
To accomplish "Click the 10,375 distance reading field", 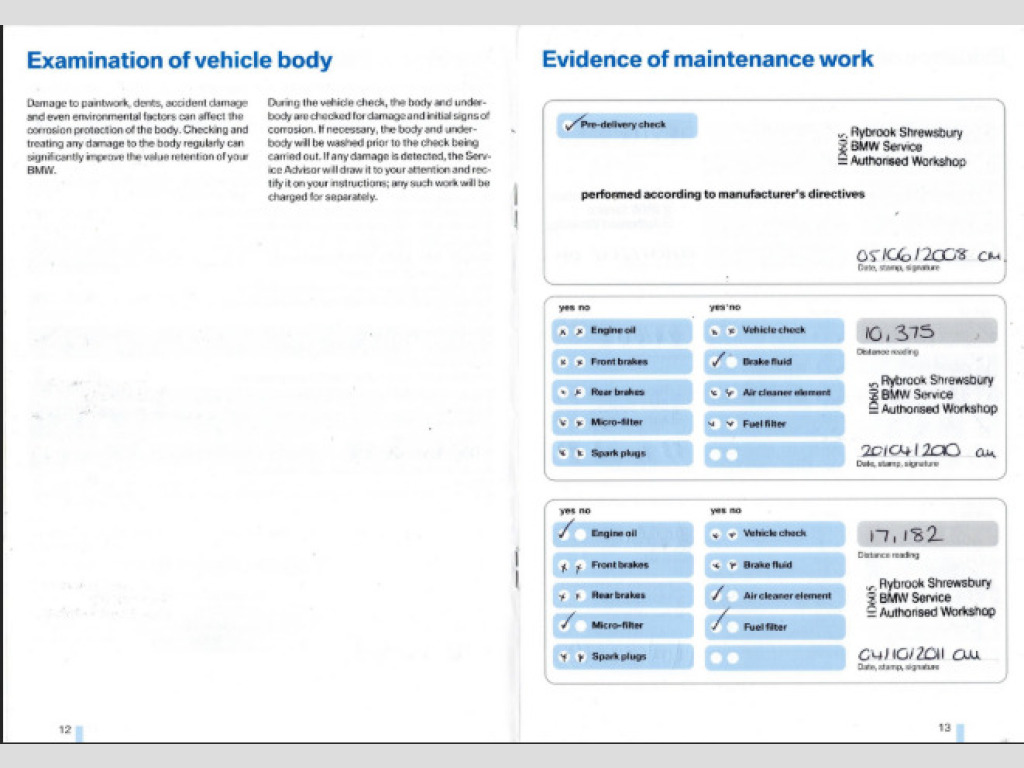I will (x=926, y=331).
